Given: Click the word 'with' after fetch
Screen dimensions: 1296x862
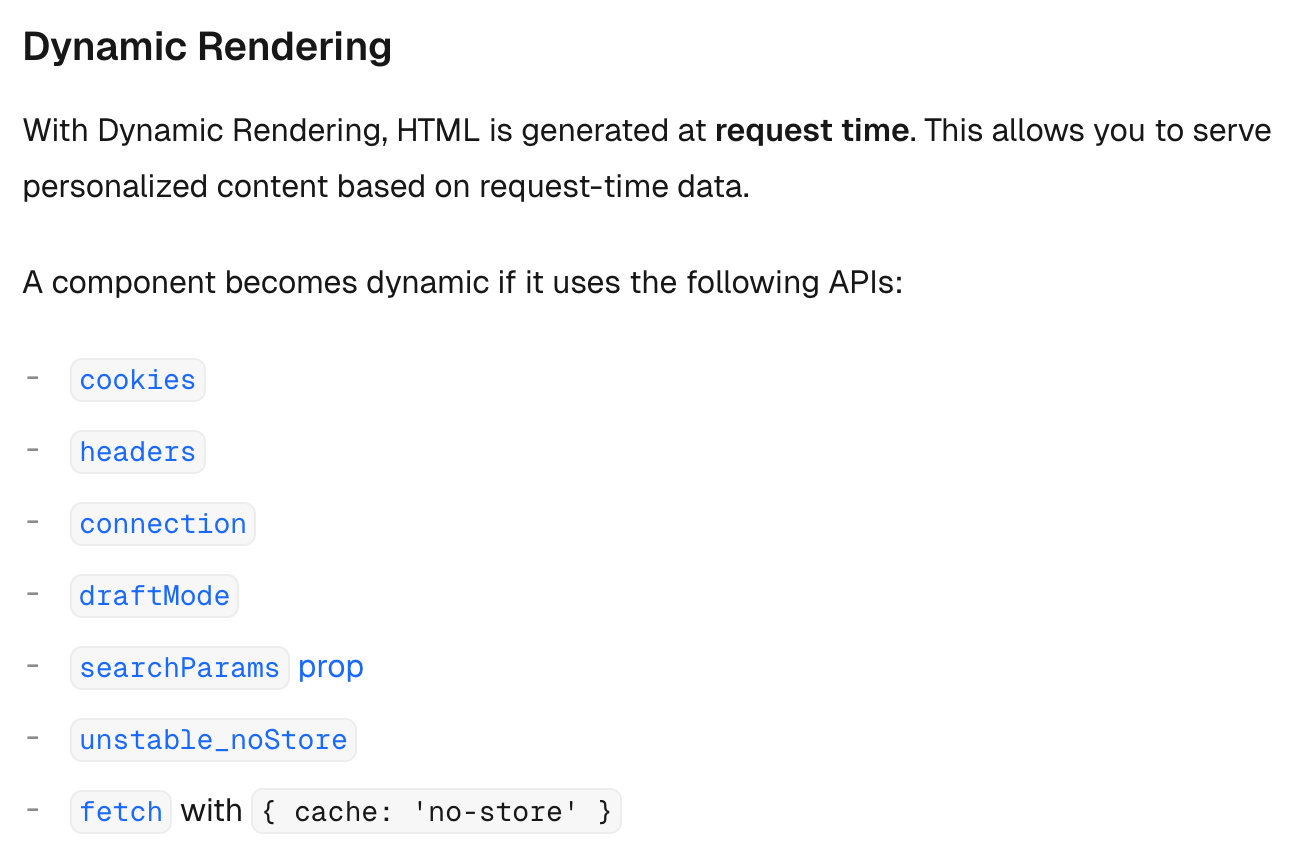Looking at the screenshot, I should 212,810.
